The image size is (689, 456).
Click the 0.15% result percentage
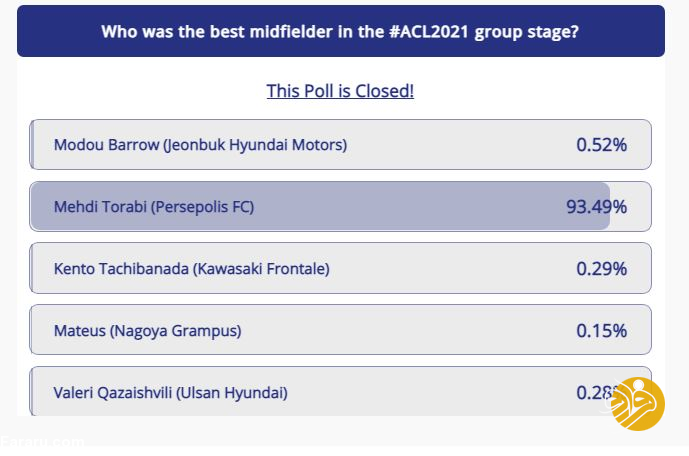[602, 331]
